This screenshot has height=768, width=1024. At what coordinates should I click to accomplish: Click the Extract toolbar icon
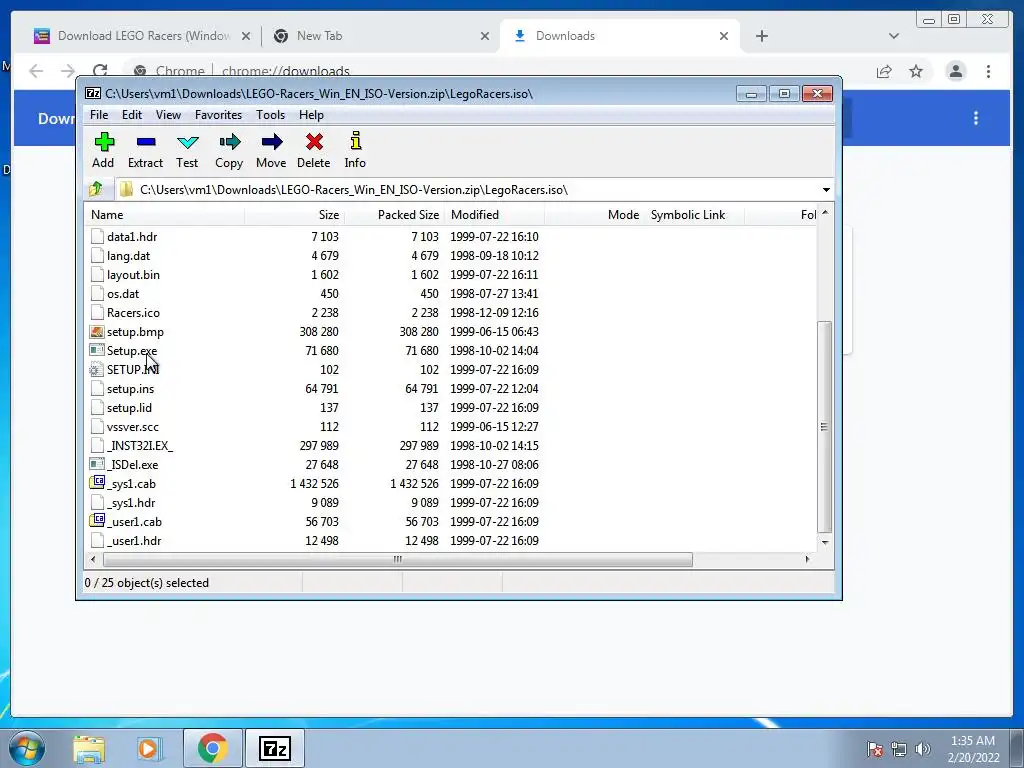(145, 150)
